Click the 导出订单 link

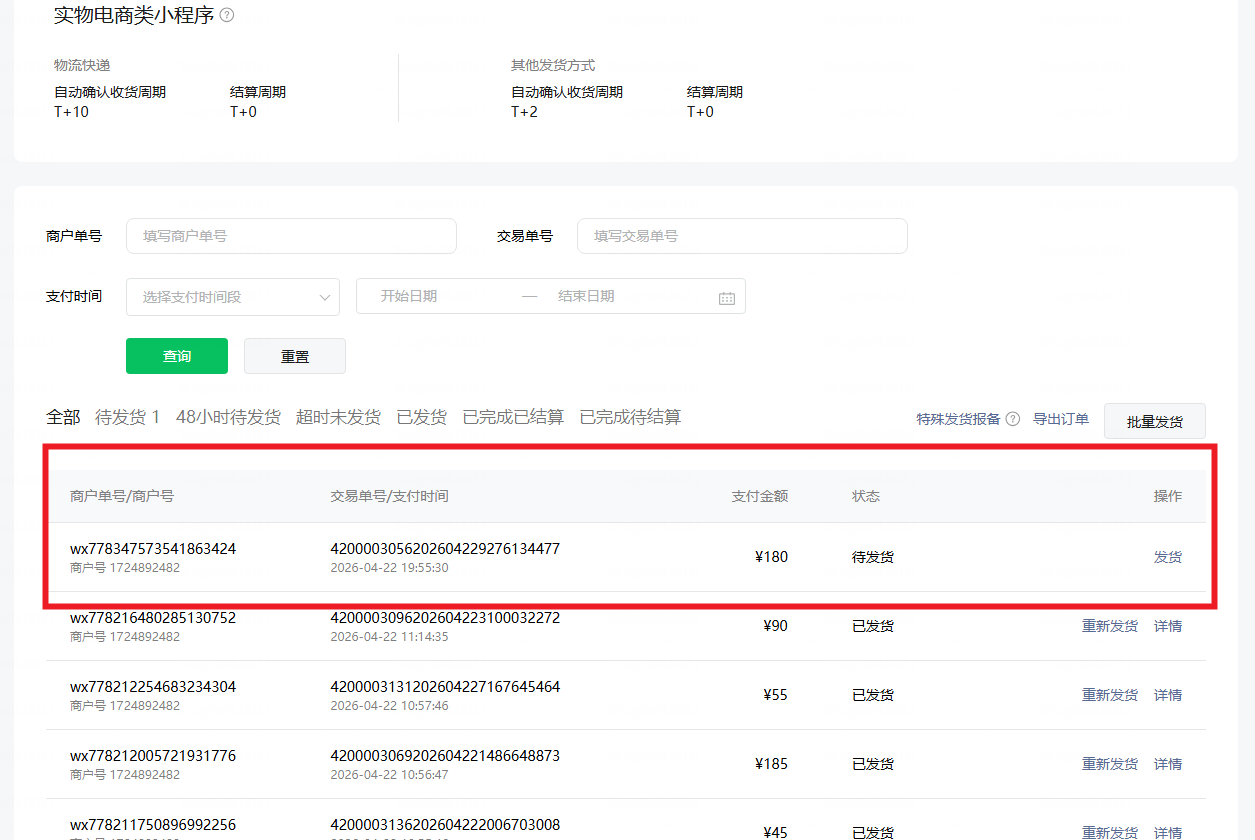tap(1061, 419)
